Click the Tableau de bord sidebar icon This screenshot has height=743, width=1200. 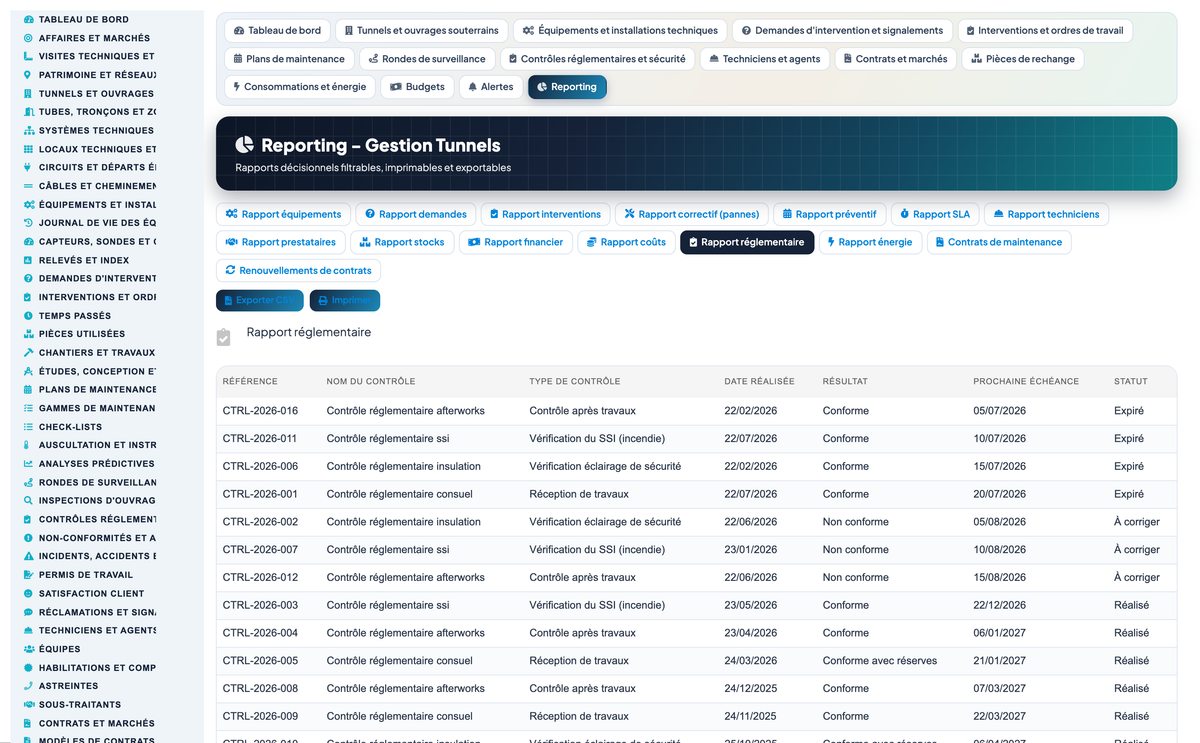click(28, 20)
